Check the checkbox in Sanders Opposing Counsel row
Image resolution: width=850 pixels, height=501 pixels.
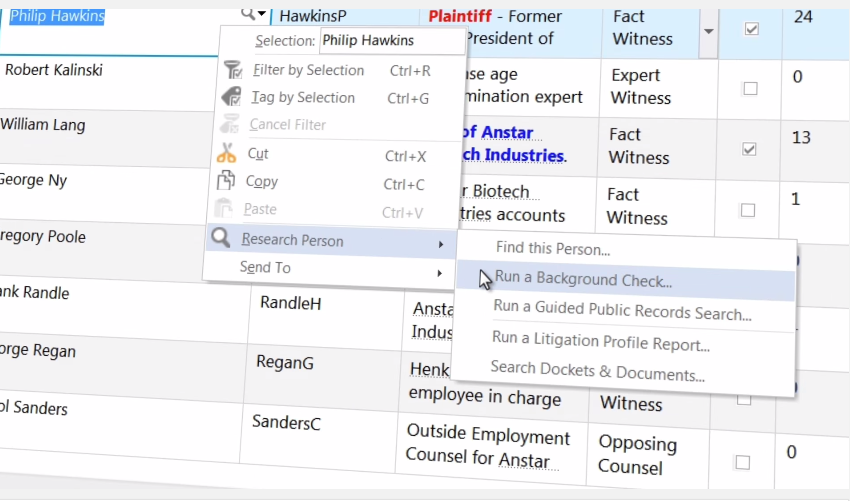click(x=742, y=463)
